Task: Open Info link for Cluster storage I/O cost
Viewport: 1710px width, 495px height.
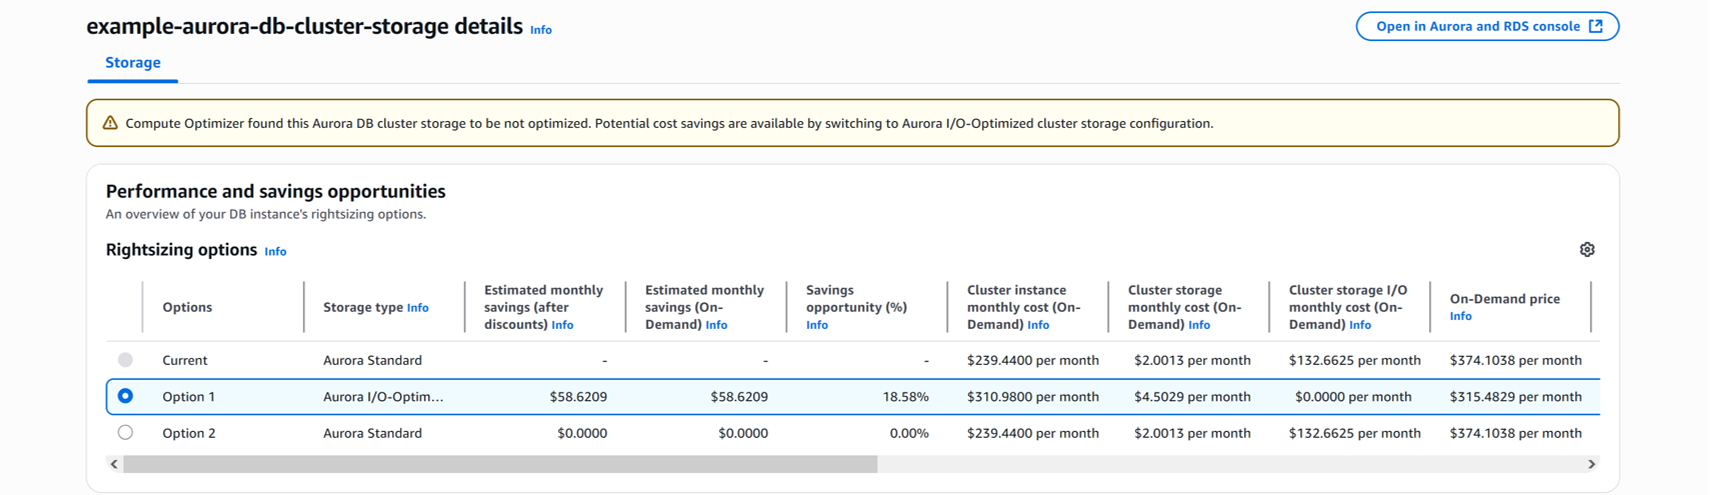Action: click(1360, 325)
